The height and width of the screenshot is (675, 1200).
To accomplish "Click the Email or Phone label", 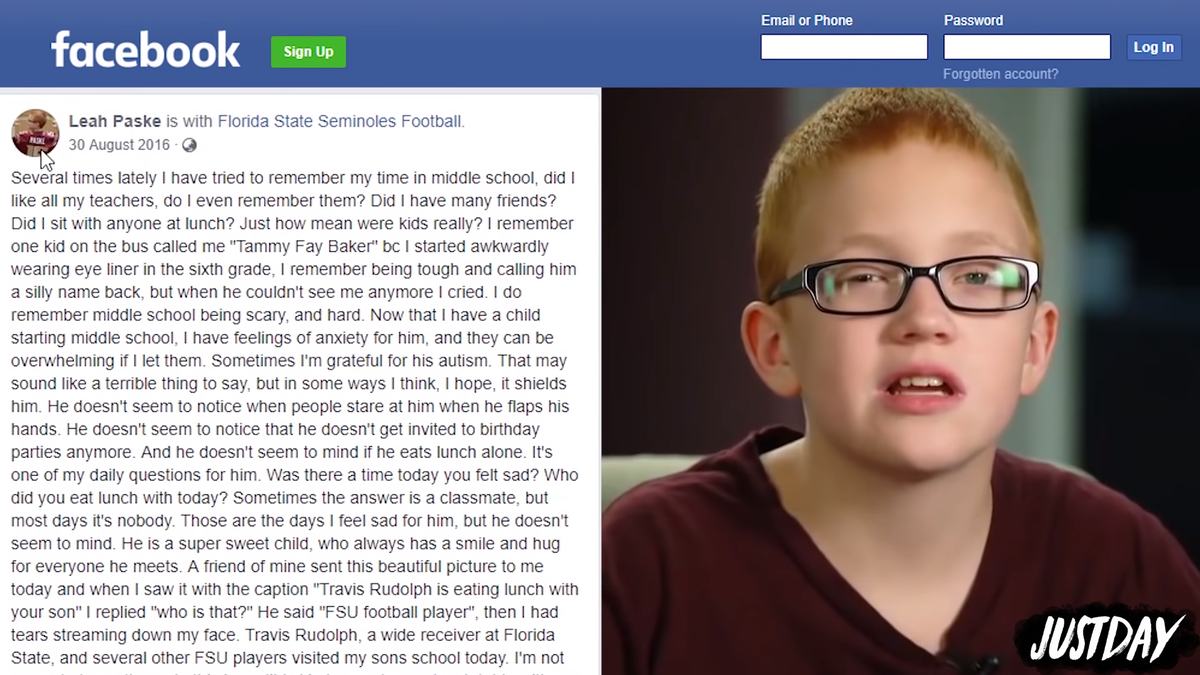I will pos(807,20).
